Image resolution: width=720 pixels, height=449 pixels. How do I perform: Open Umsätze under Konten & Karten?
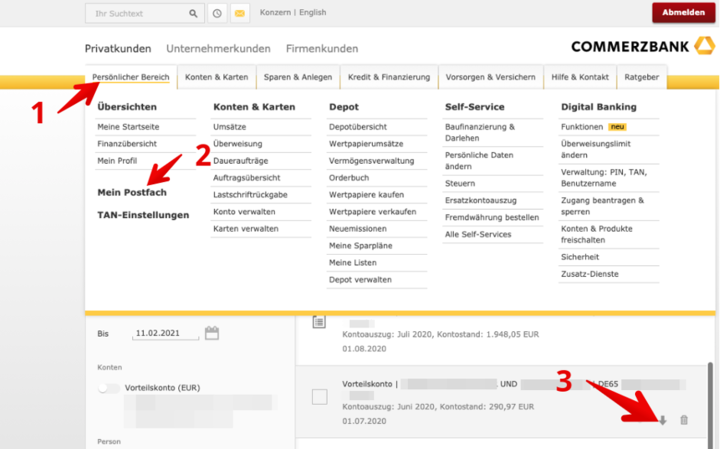point(230,127)
